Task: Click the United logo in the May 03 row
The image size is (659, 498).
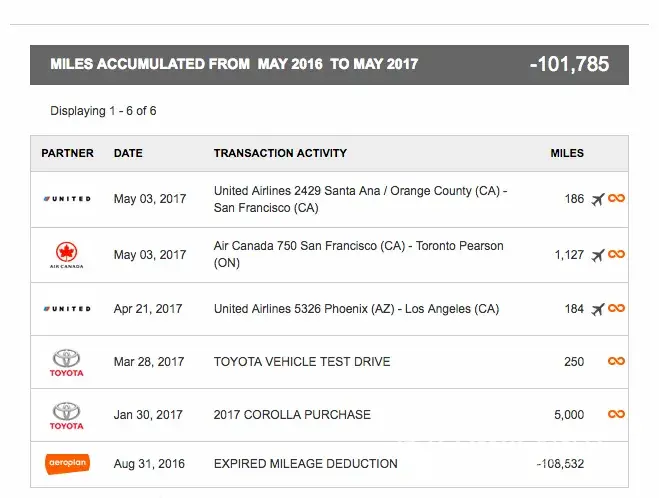Action: point(67,199)
